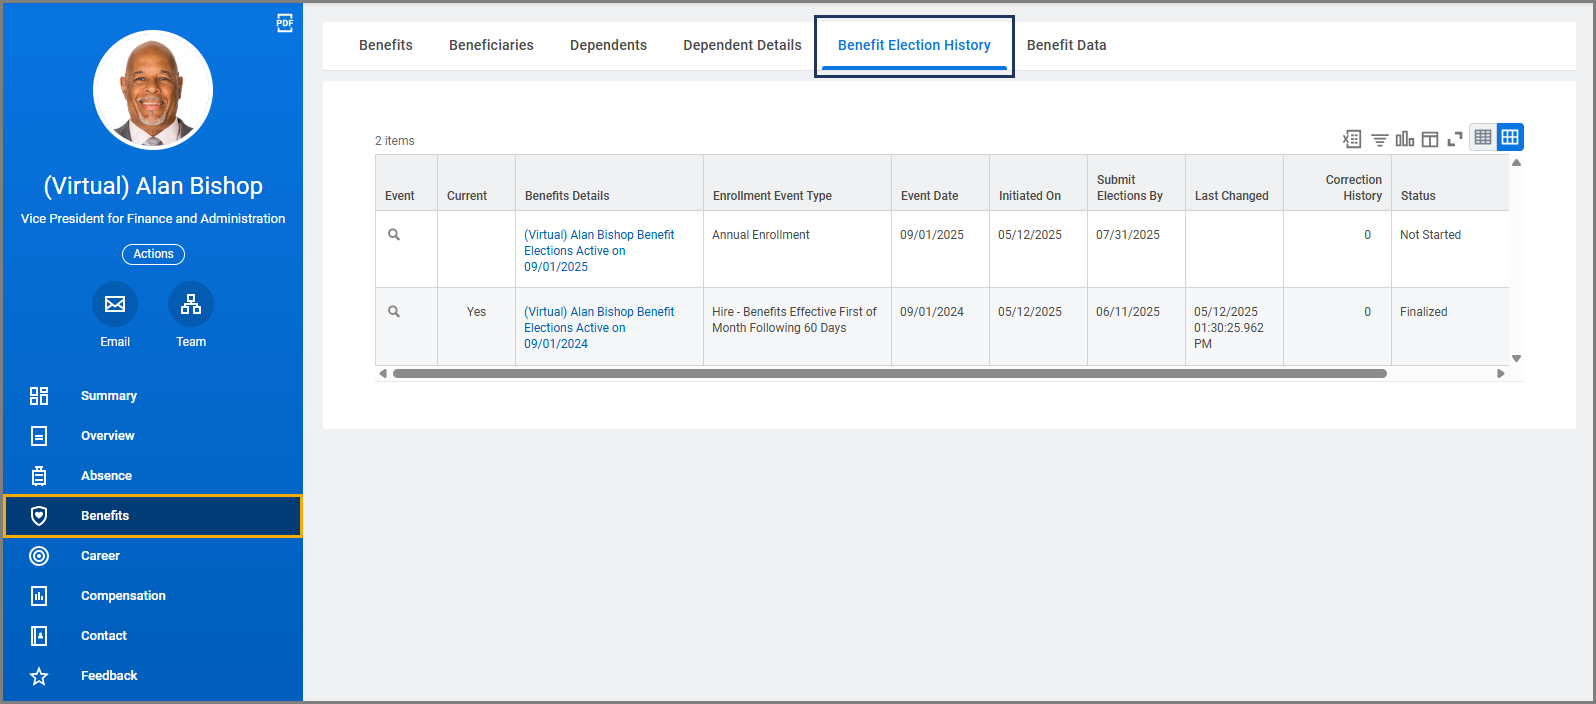The image size is (1596, 704).
Task: Expand the table to fullscreen
Action: [1455, 139]
